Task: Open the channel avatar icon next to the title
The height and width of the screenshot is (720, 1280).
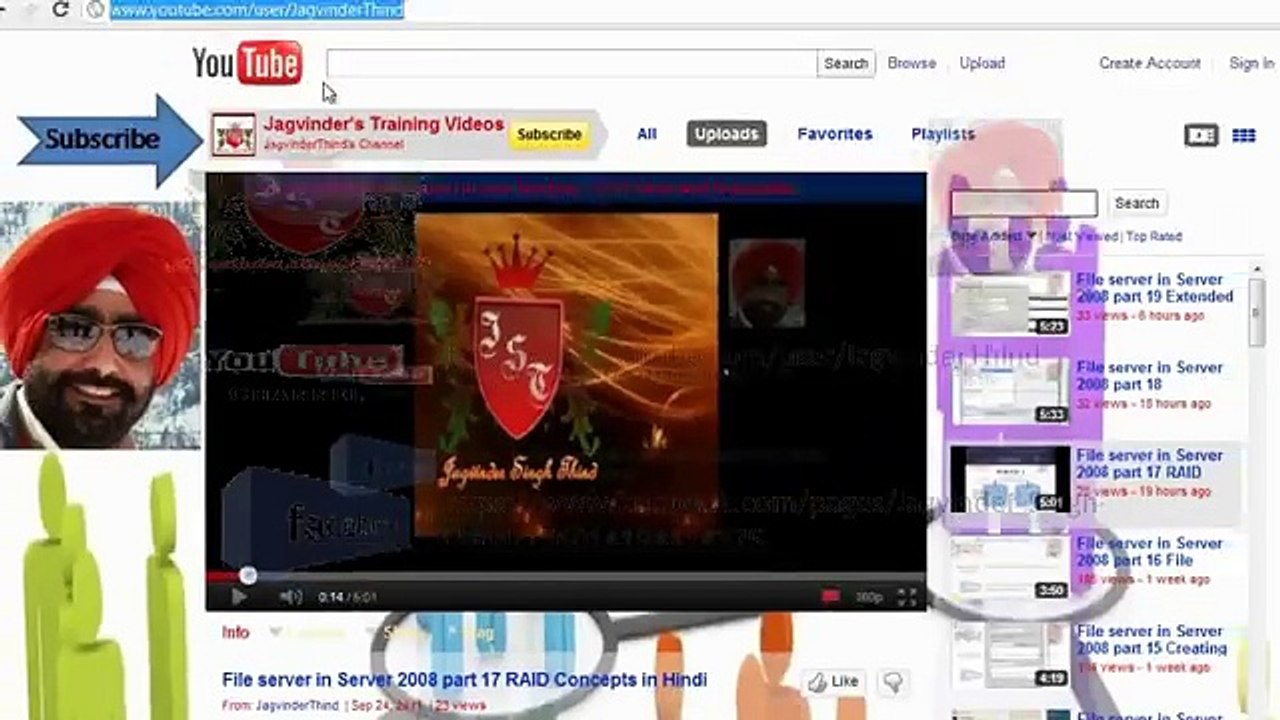Action: (x=235, y=134)
